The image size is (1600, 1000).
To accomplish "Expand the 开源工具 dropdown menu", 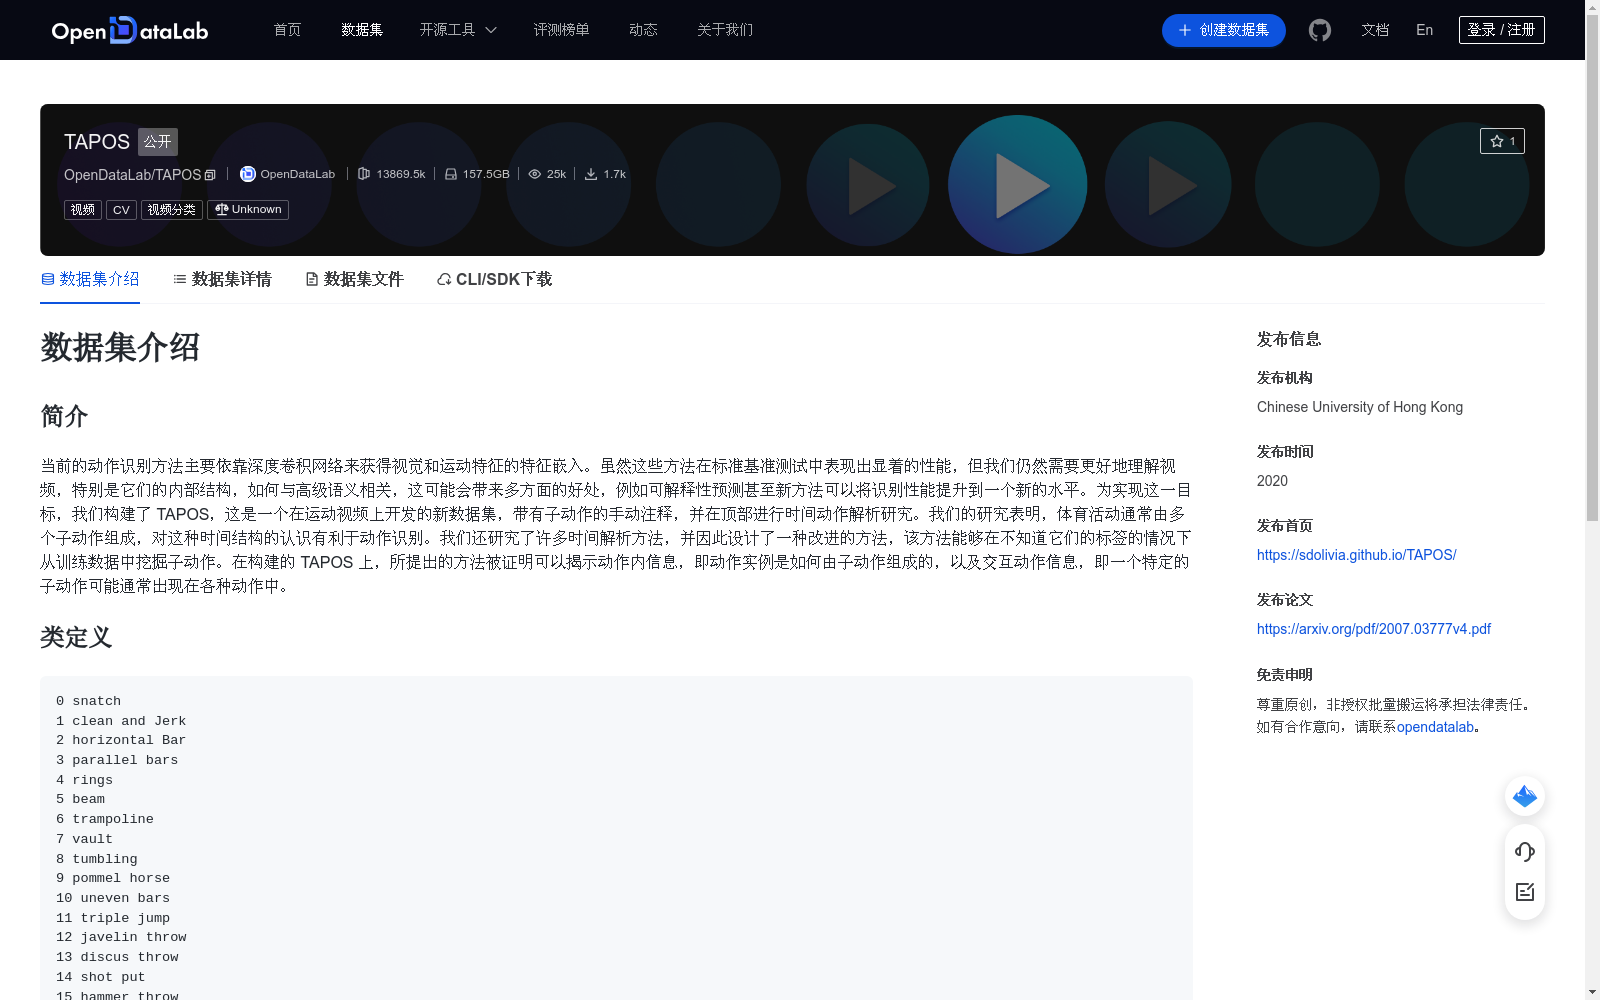I will pyautogui.click(x=457, y=30).
